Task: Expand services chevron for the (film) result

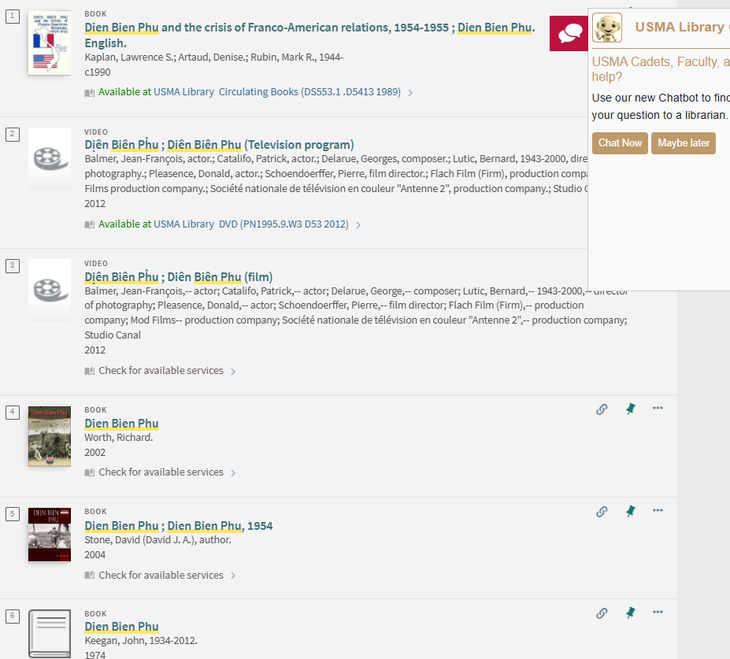Action: 233,371
